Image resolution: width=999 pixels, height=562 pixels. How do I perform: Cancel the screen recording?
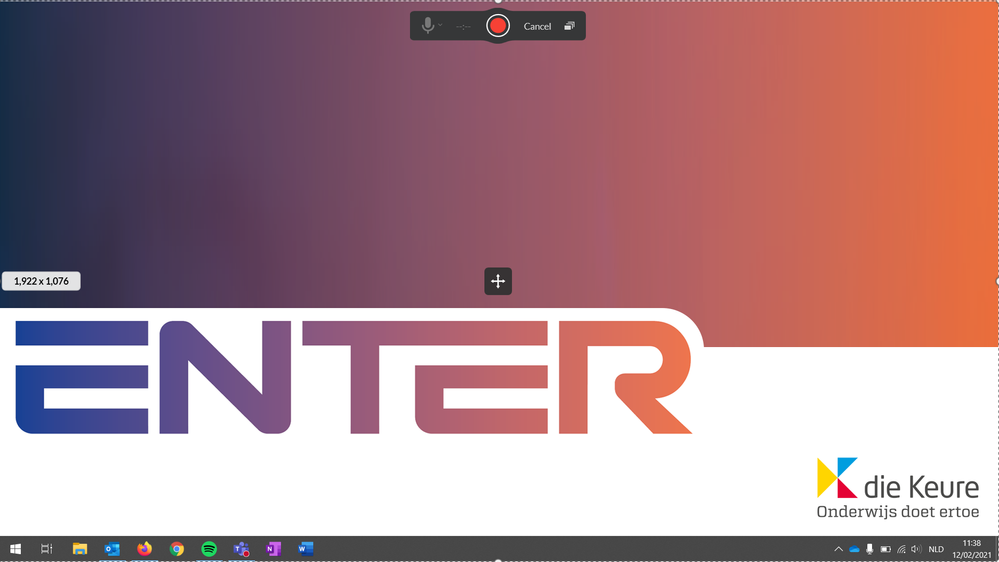[537, 26]
